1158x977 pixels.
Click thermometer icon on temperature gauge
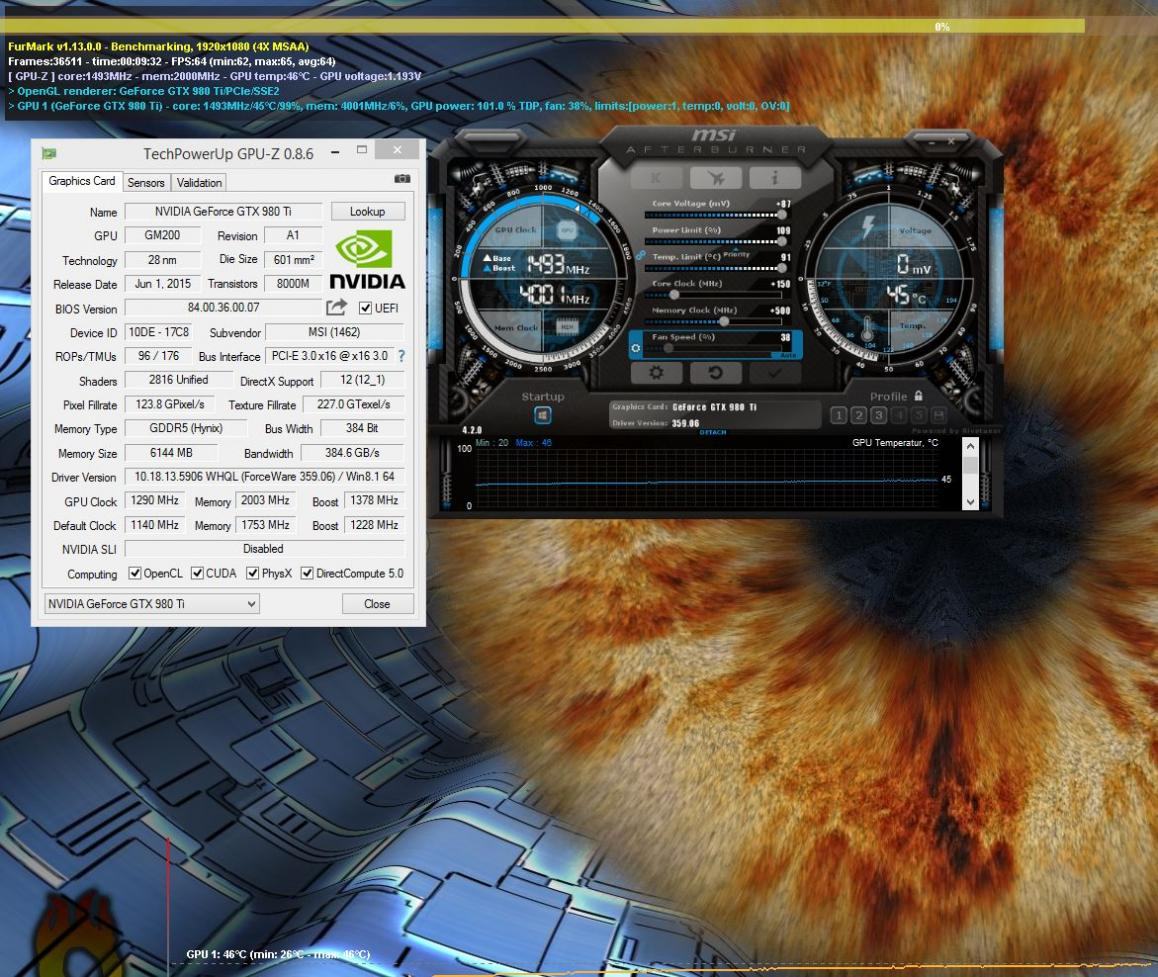pos(868,328)
